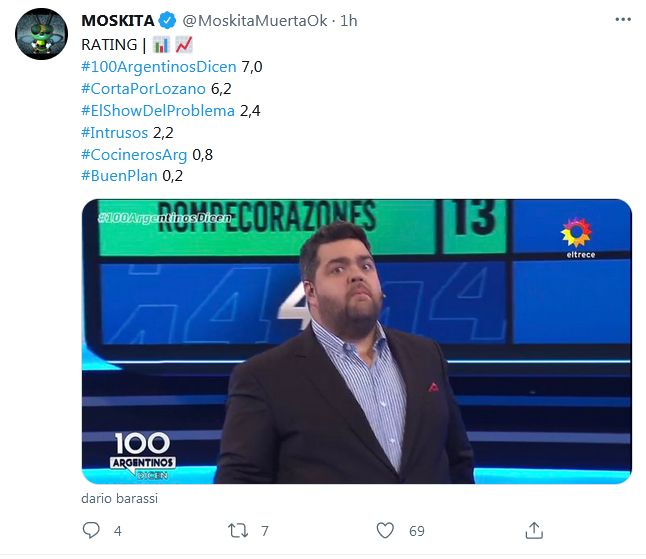Click the blue verified badge next to MOSKITA
Screen dimensions: 646x559
tap(167, 21)
